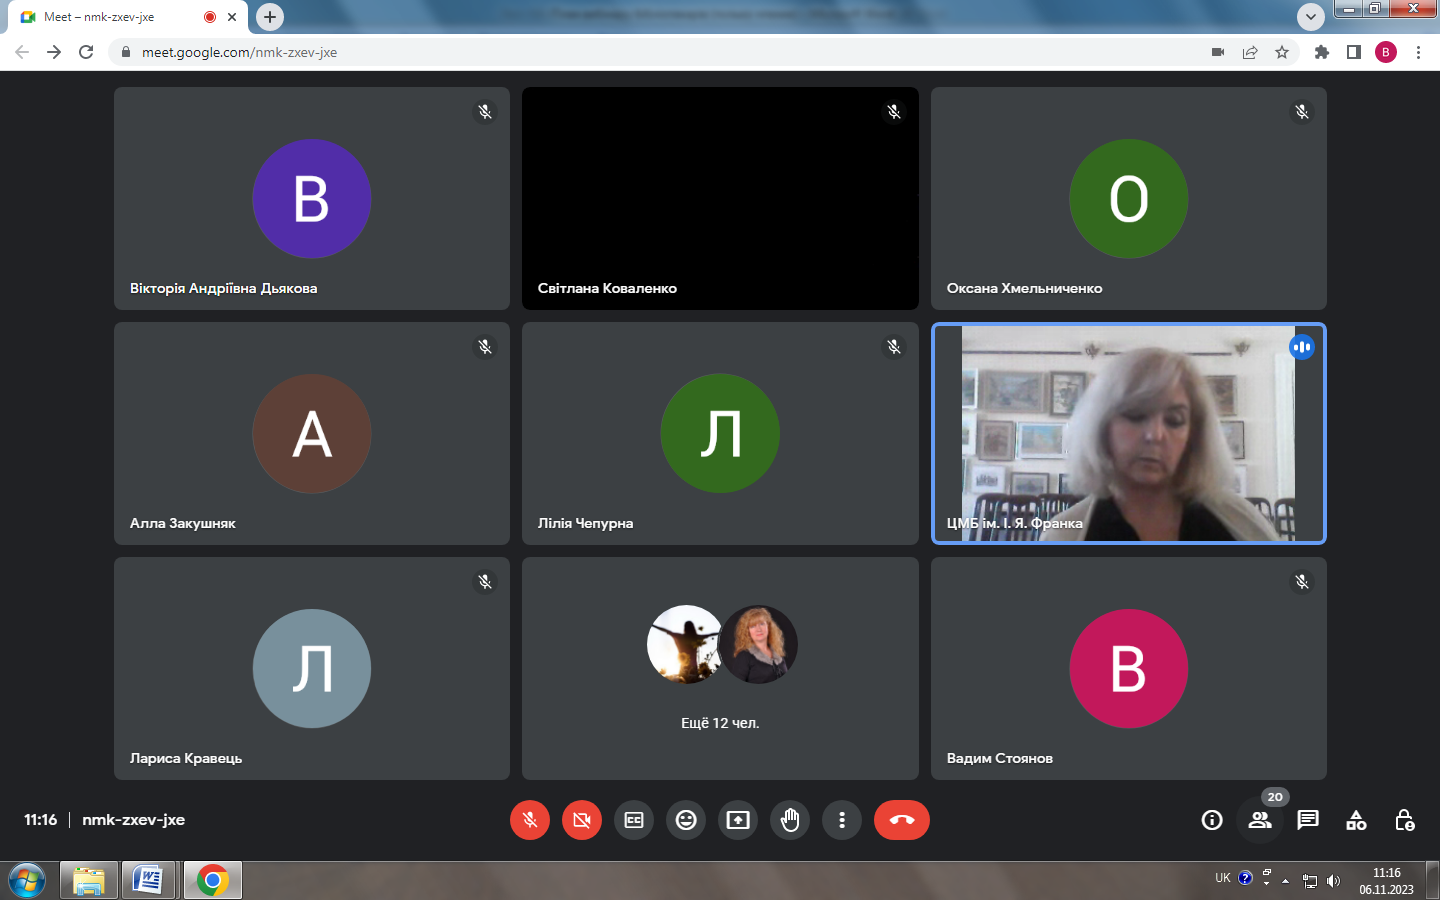The height and width of the screenshot is (900, 1440).
Task: Raise hand using the hand icon
Action: point(790,820)
